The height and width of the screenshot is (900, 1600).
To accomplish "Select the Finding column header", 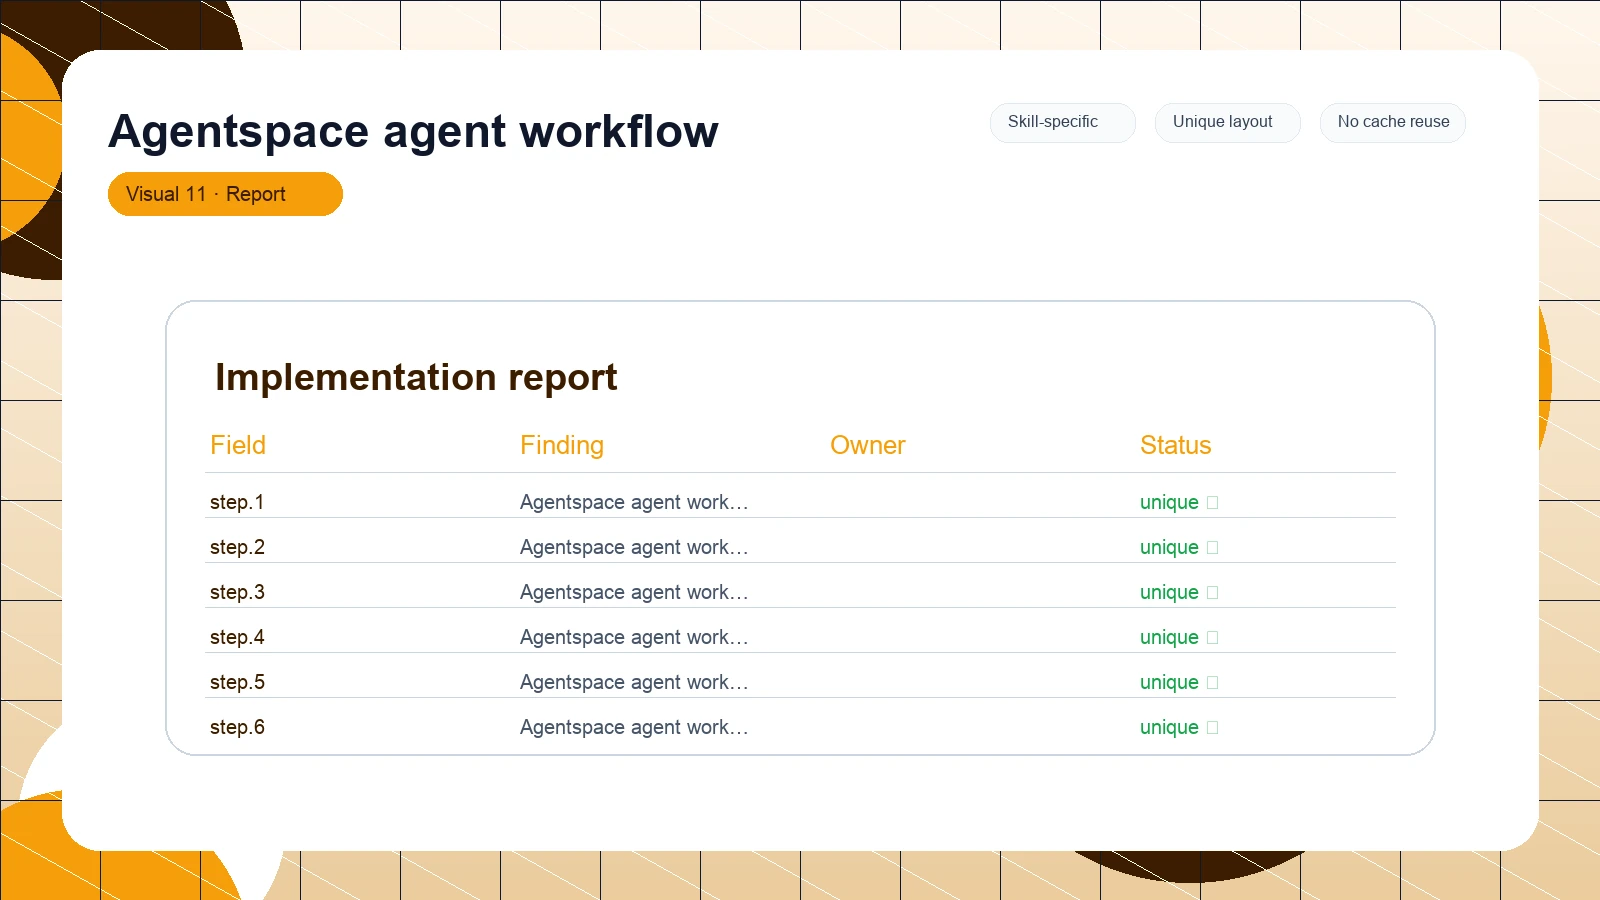I will click(562, 445).
